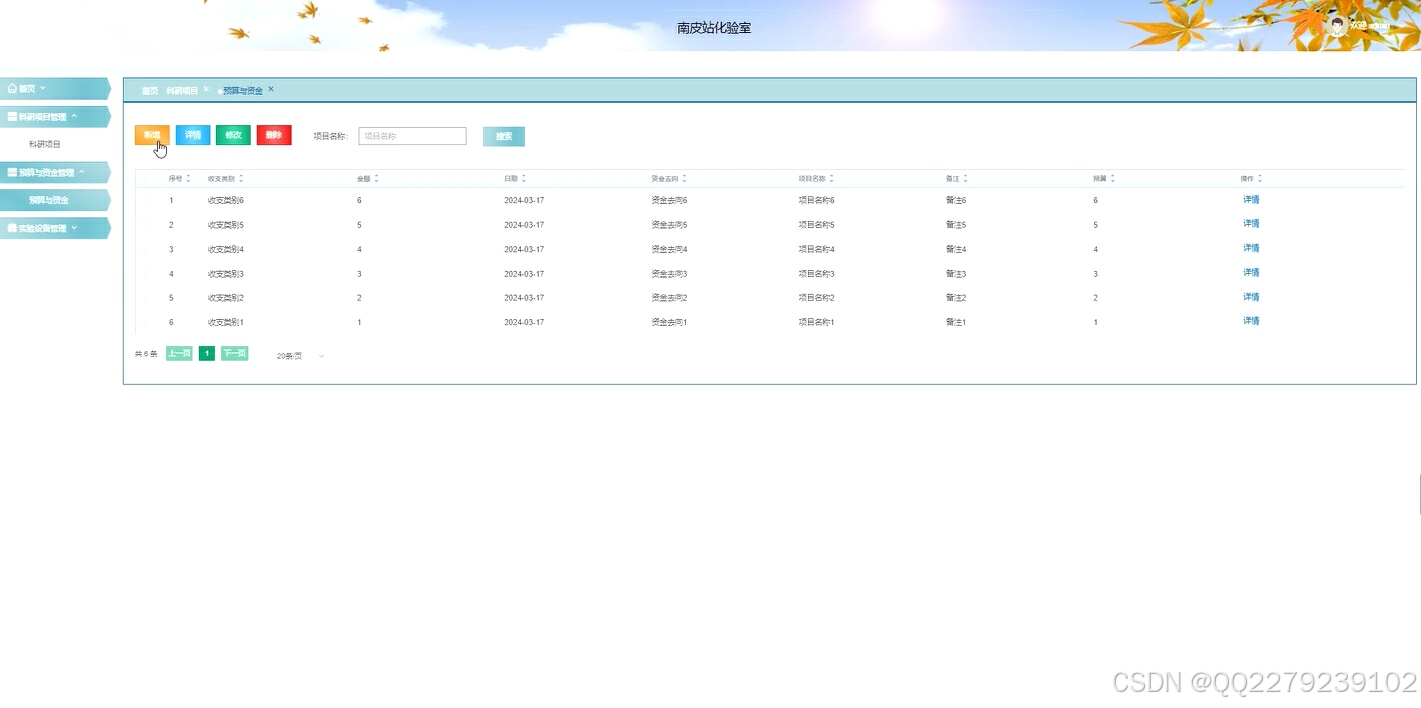Click the 科研项目管理 menu icon in sidebar
The width and height of the screenshot is (1421, 708).
click(x=11, y=116)
